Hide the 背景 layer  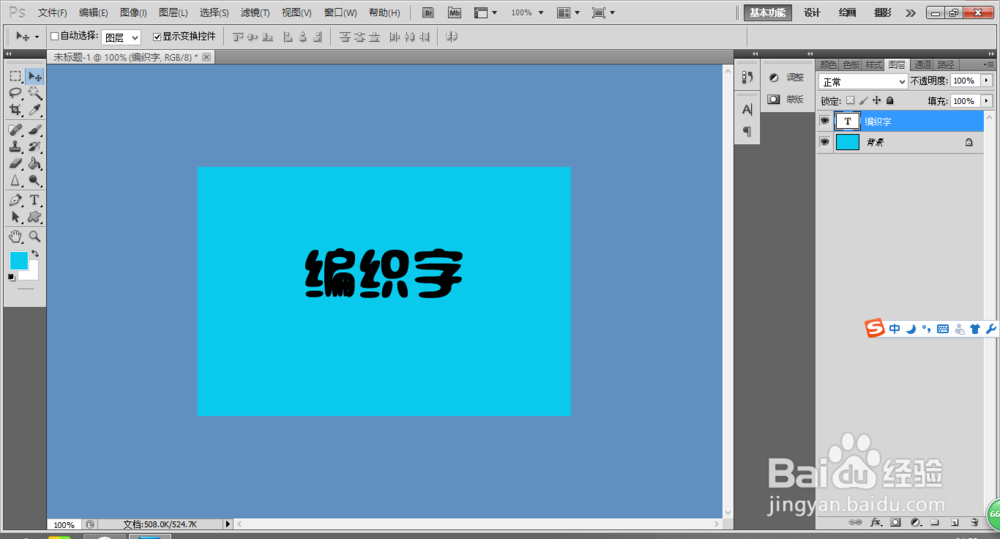click(x=825, y=142)
